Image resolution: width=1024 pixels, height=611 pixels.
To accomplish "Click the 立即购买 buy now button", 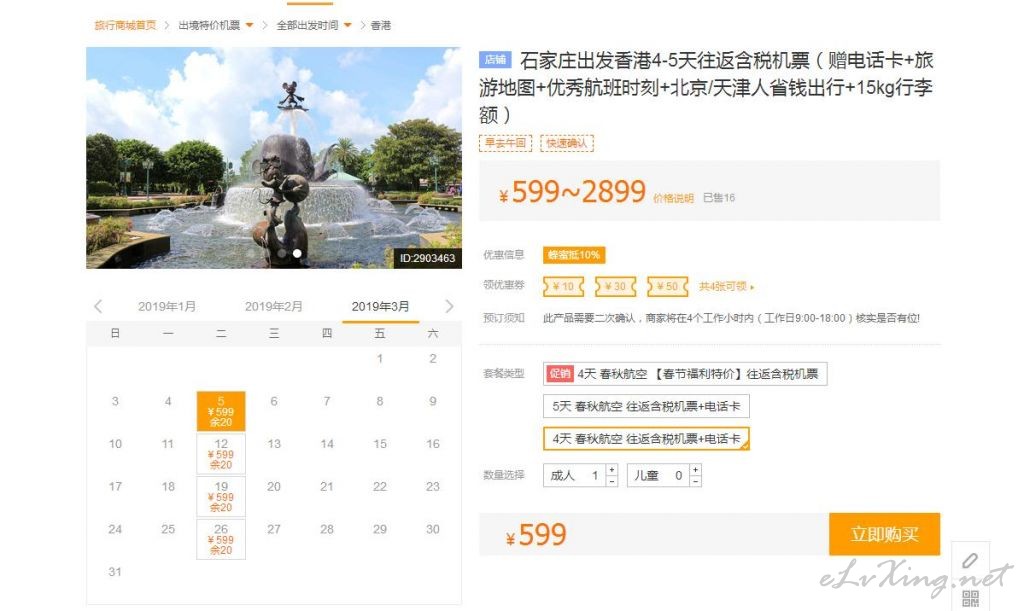I will point(884,534).
